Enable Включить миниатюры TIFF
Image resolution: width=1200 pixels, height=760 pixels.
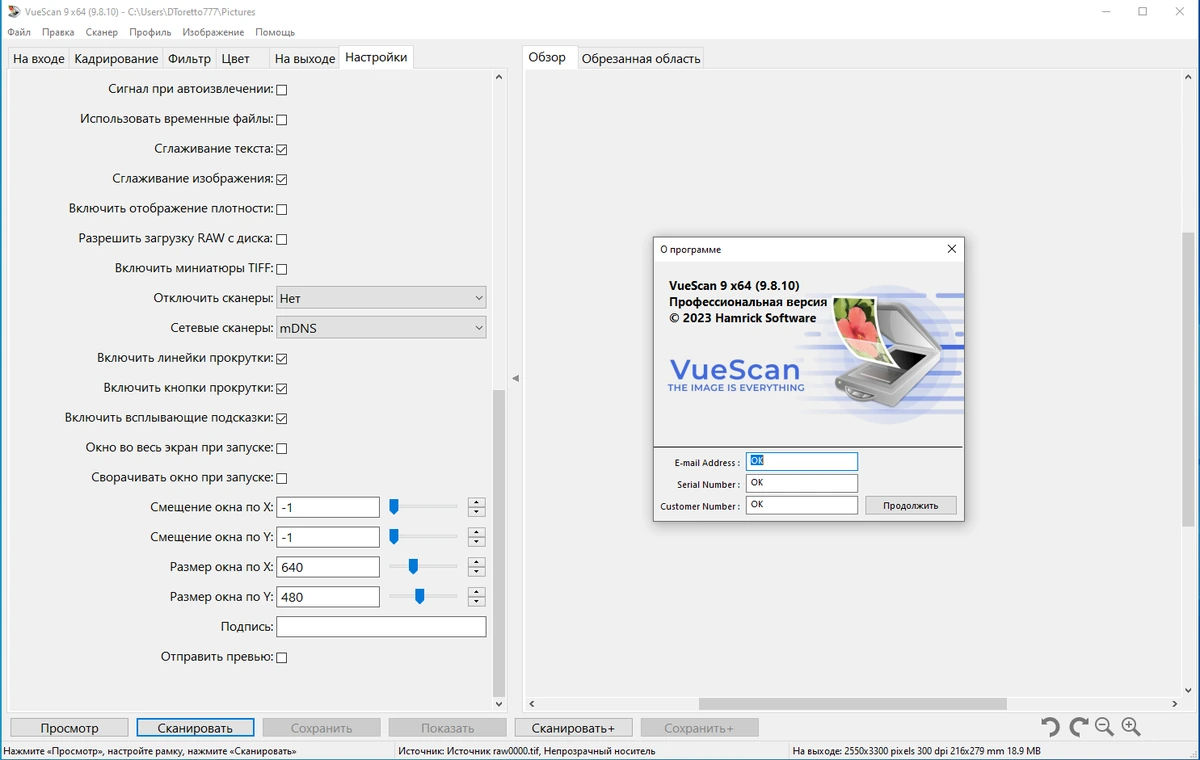click(x=281, y=269)
